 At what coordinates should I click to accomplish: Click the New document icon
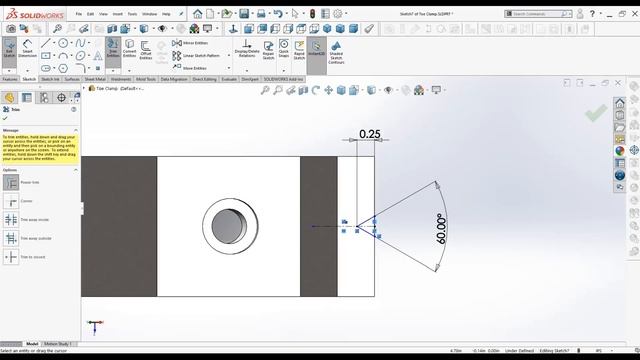coord(210,14)
